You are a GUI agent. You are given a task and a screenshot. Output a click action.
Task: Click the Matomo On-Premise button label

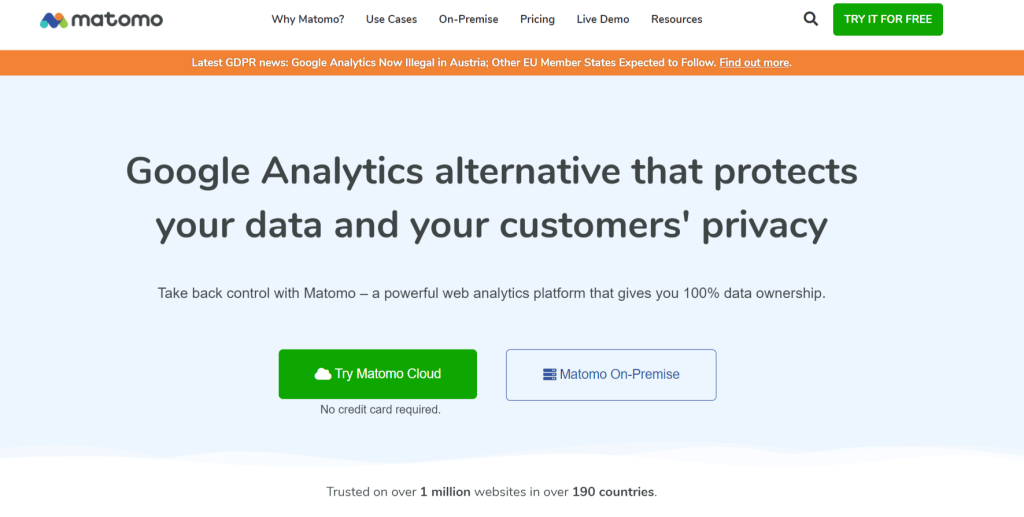(619, 375)
